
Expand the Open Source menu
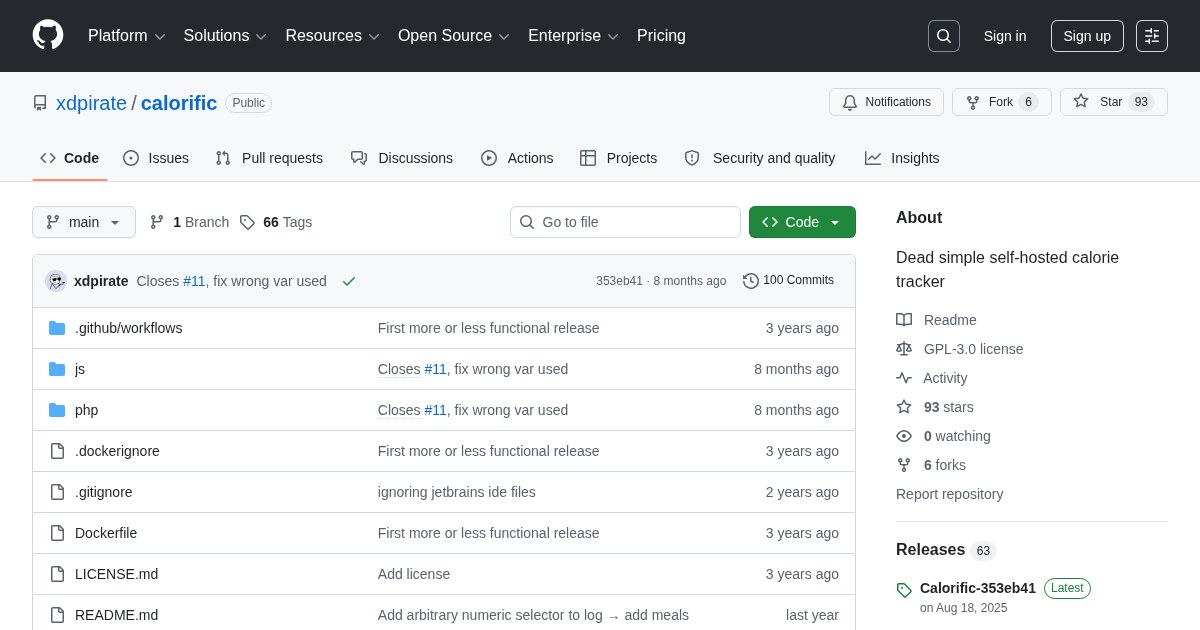click(x=454, y=36)
